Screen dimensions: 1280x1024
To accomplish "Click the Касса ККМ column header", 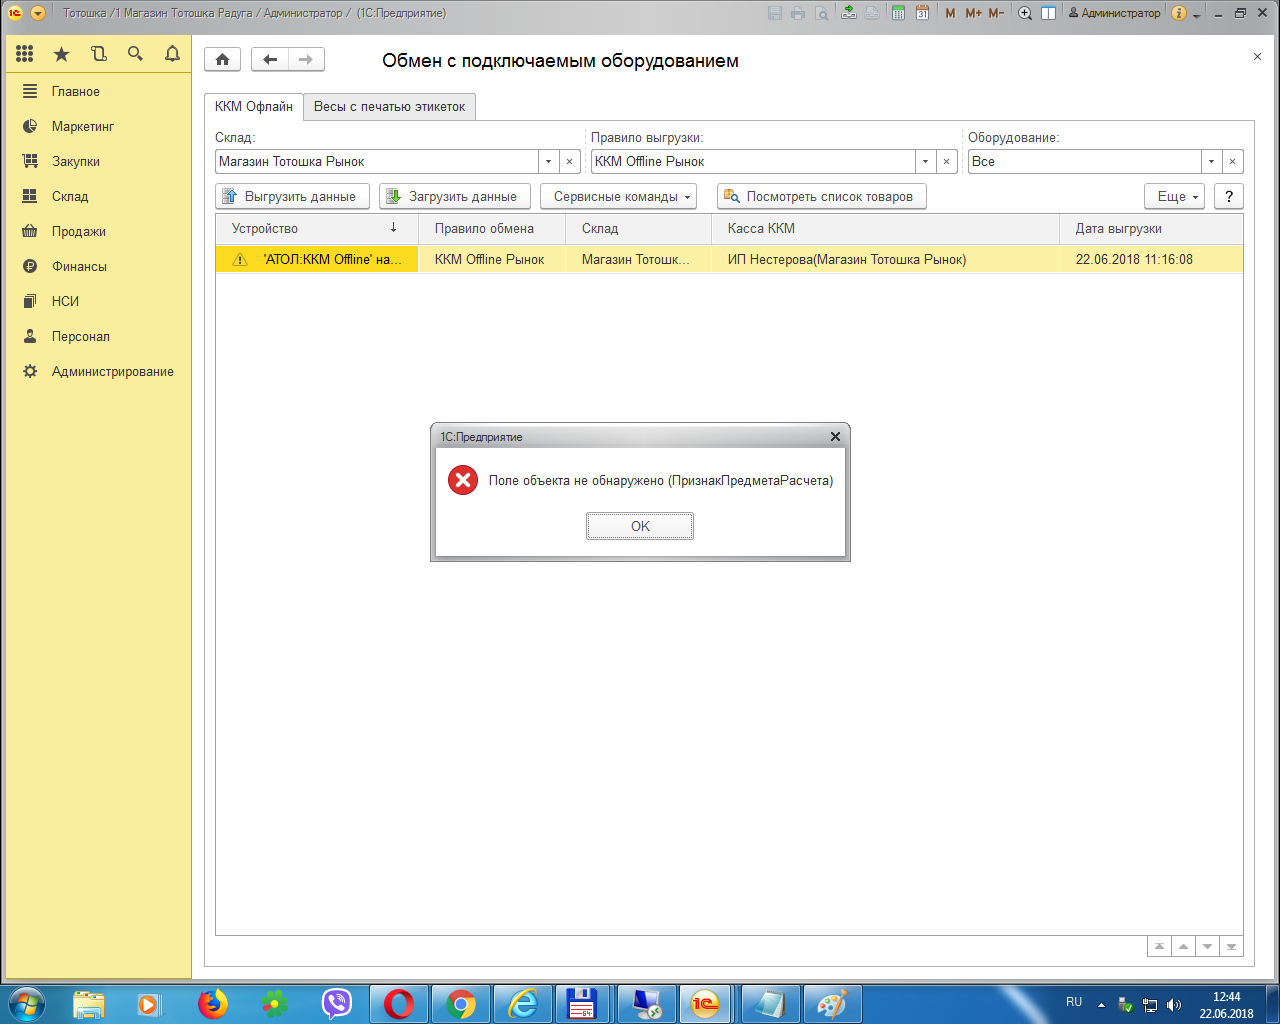I will pyautogui.click(x=885, y=228).
